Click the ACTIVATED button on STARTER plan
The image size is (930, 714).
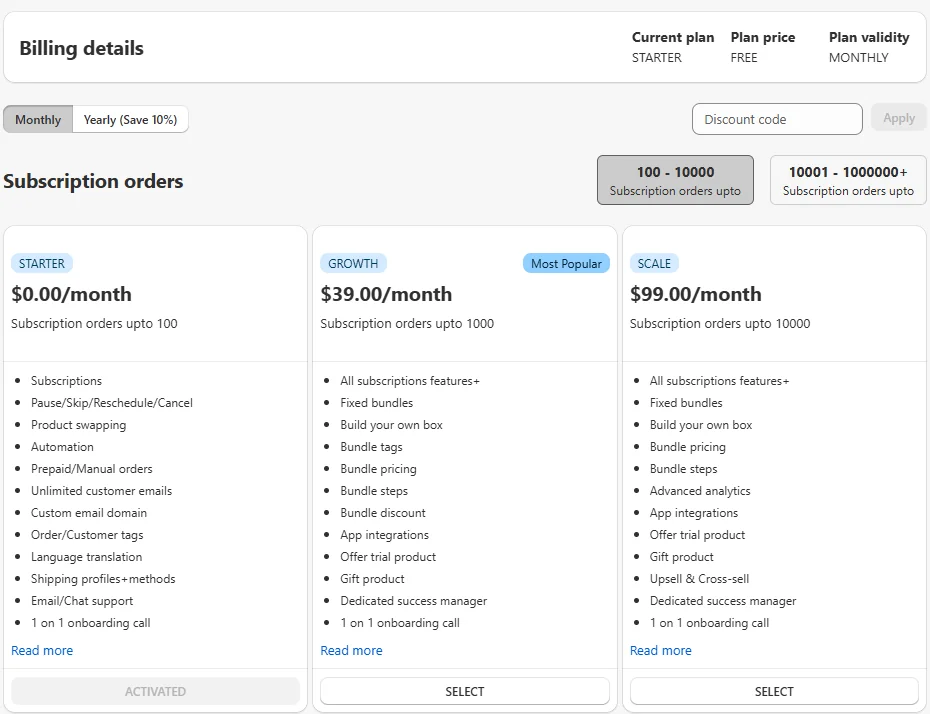(155, 691)
